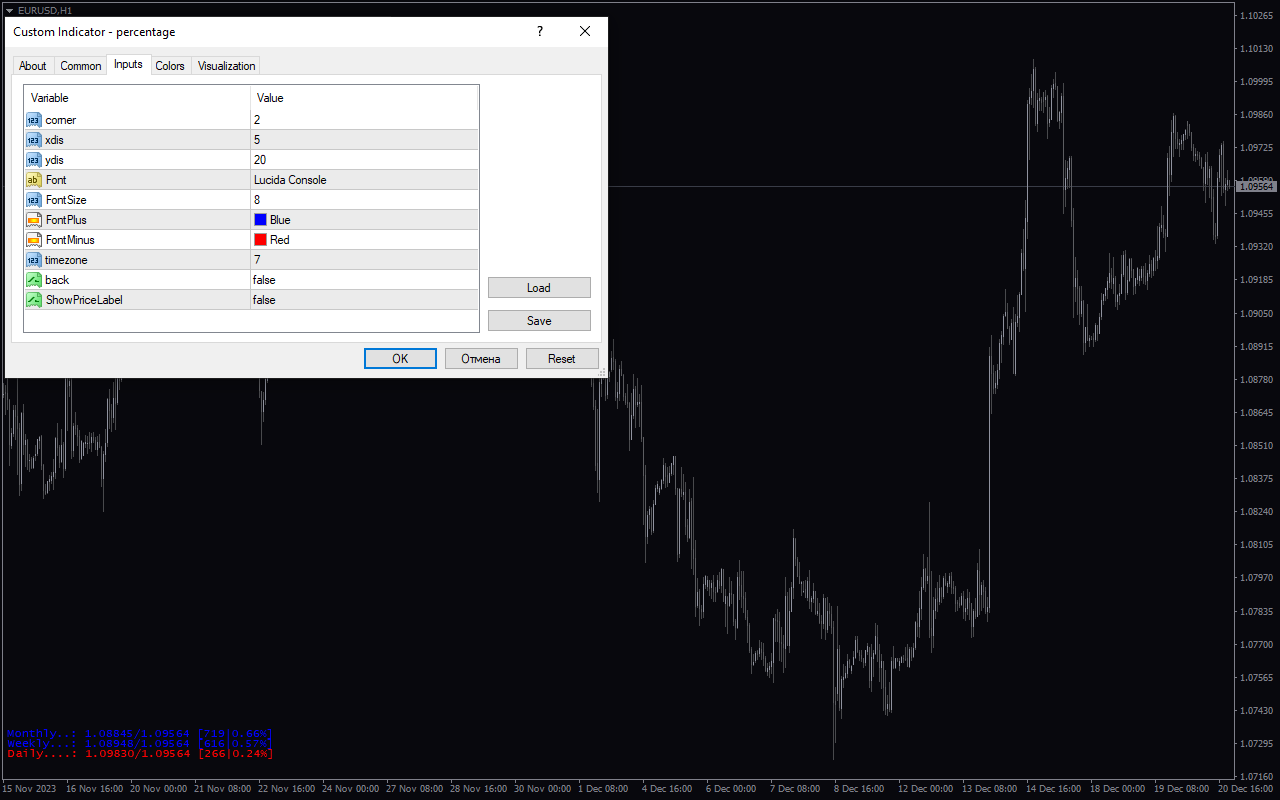Click the Value column header
This screenshot has width=1280, height=800.
(364, 98)
